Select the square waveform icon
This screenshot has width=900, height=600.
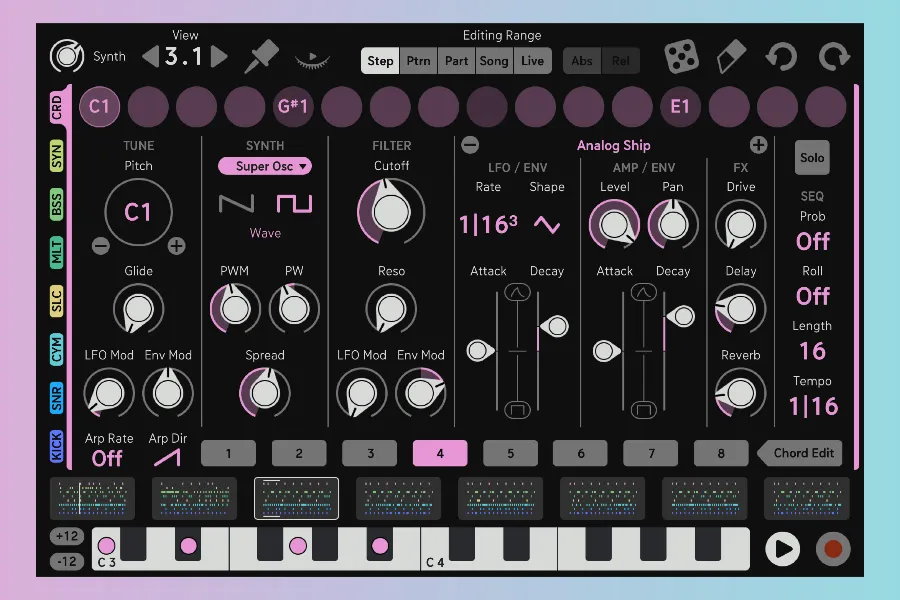click(x=294, y=204)
